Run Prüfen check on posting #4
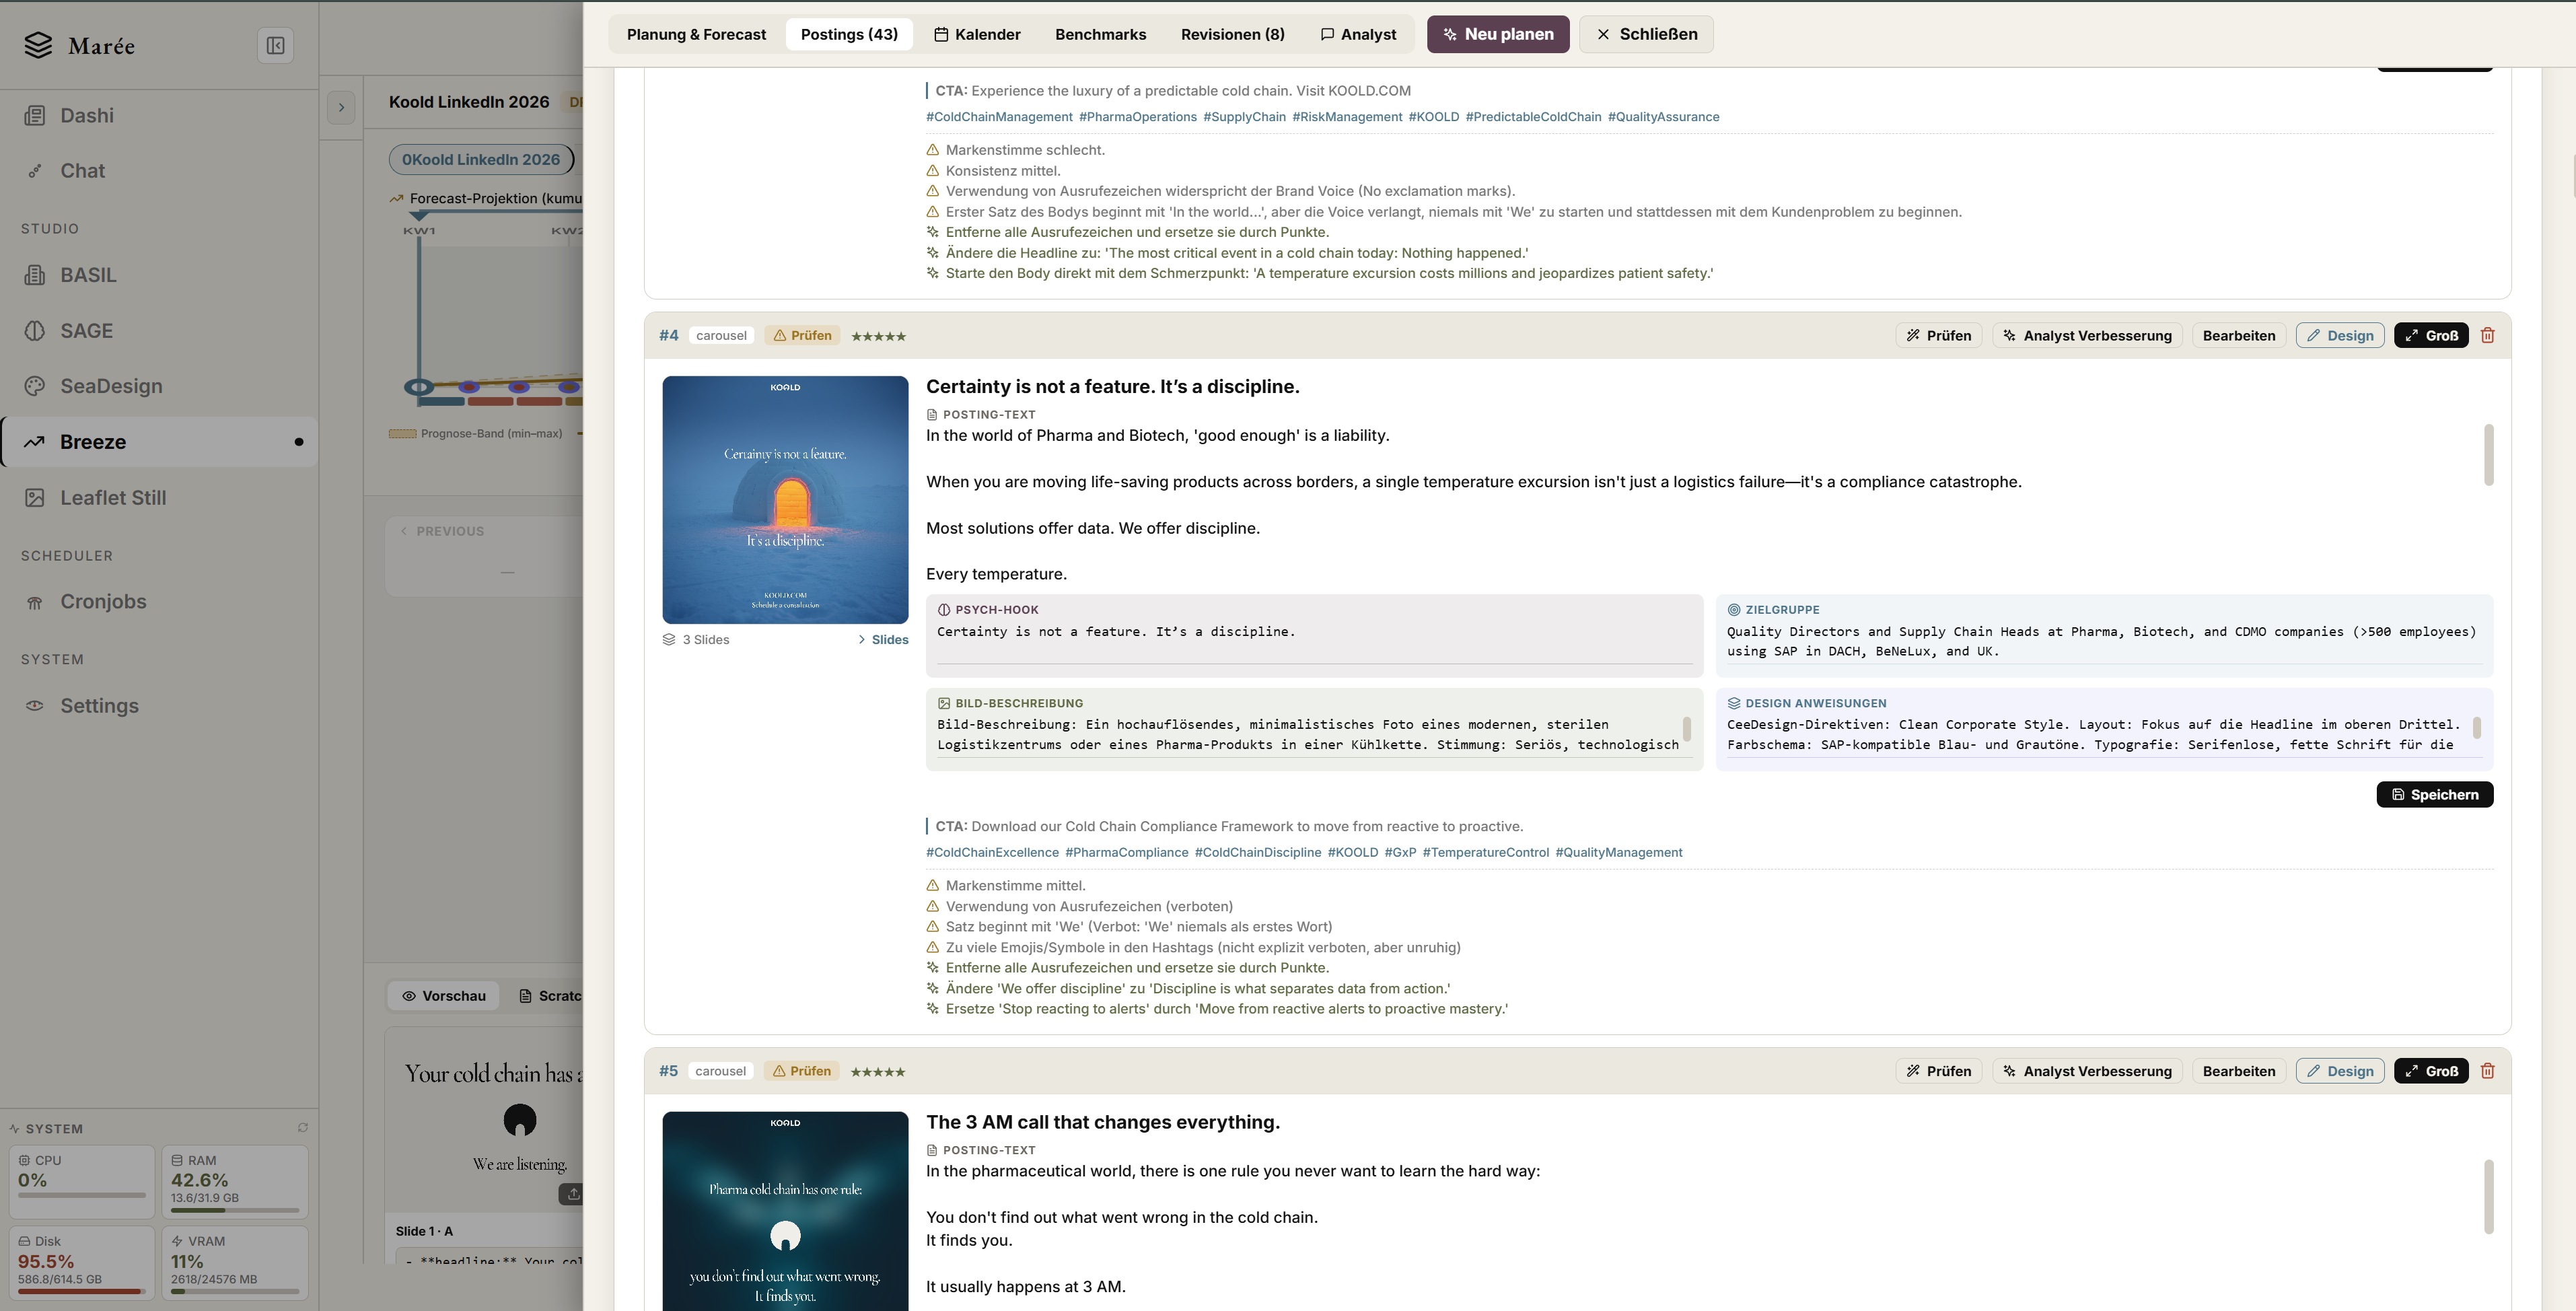The height and width of the screenshot is (1311, 2576). tap(1939, 336)
